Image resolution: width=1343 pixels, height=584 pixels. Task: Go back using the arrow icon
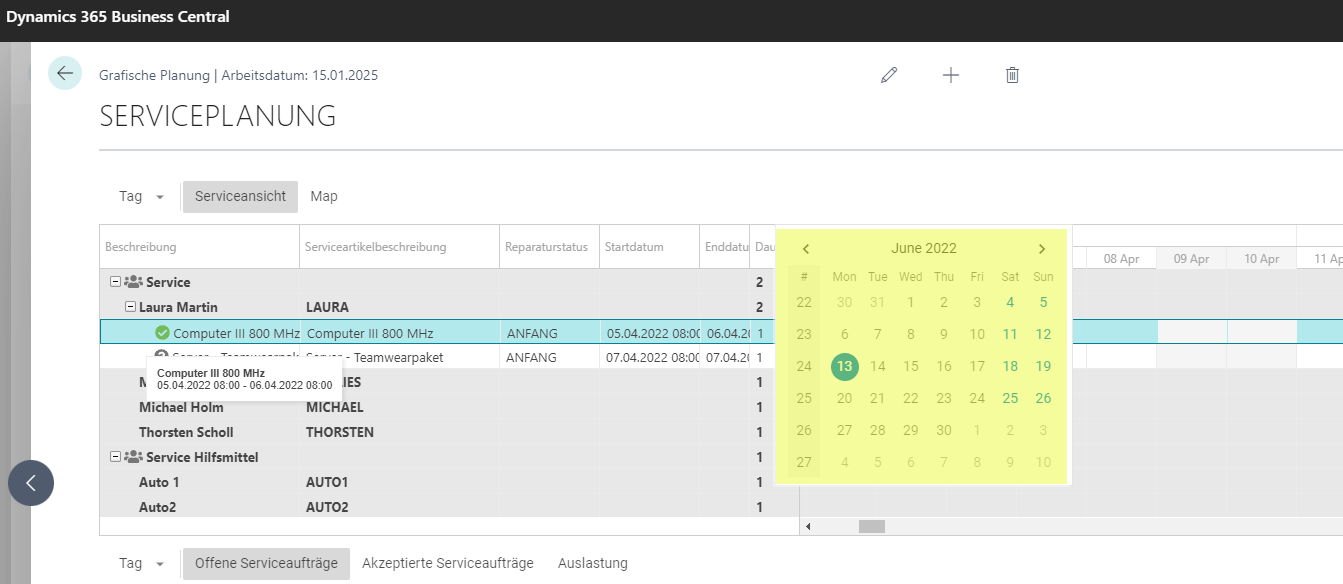65,73
